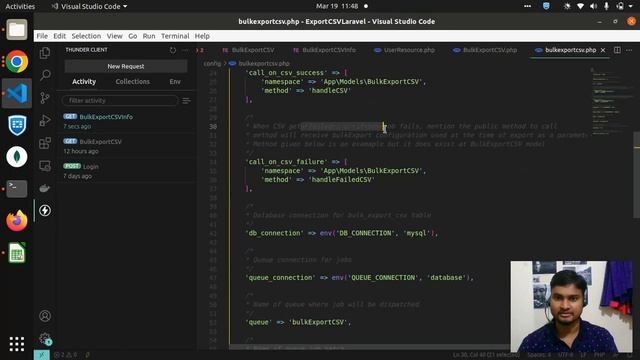Show Applications grid in the dock
The image size is (640, 360).
[17, 344]
